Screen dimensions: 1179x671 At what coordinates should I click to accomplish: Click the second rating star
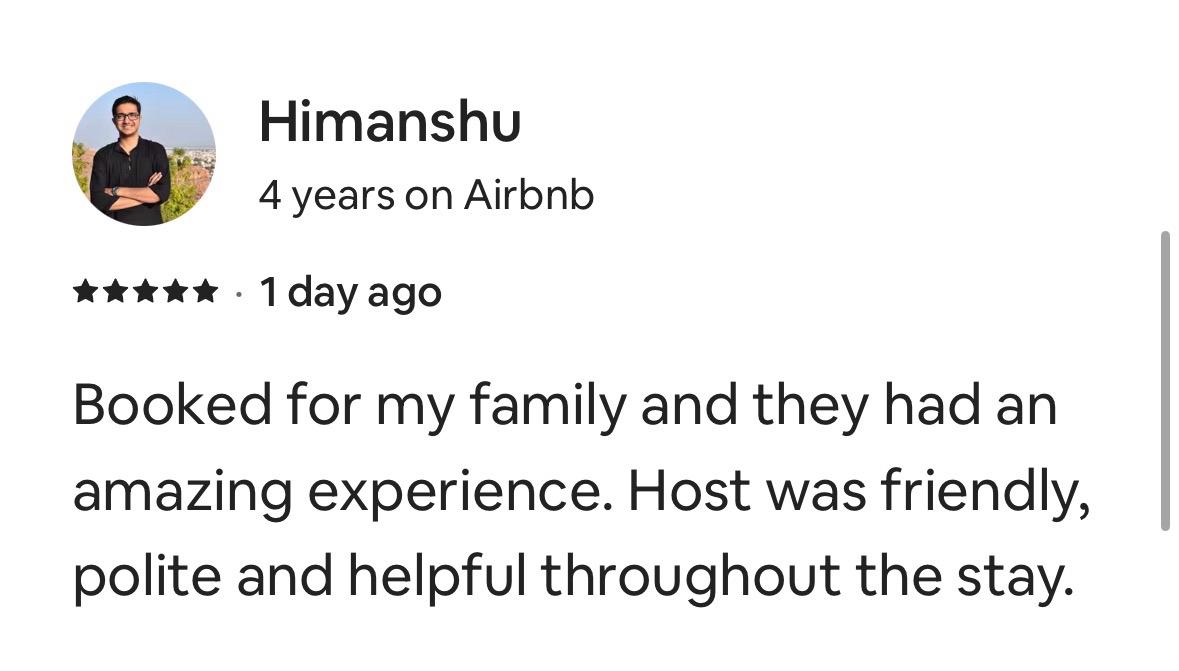115,293
